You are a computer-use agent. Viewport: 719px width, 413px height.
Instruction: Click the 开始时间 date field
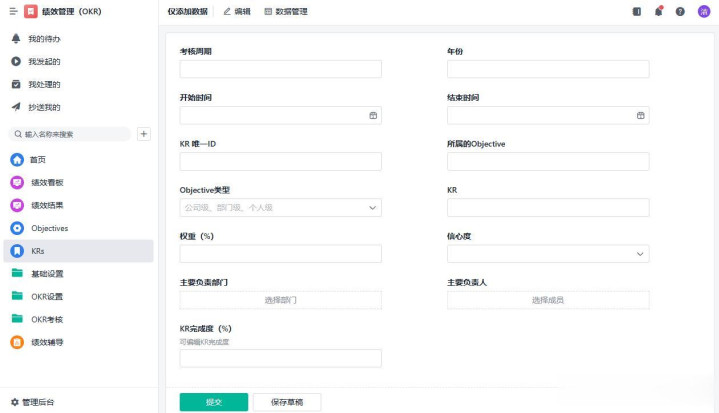[281, 116]
